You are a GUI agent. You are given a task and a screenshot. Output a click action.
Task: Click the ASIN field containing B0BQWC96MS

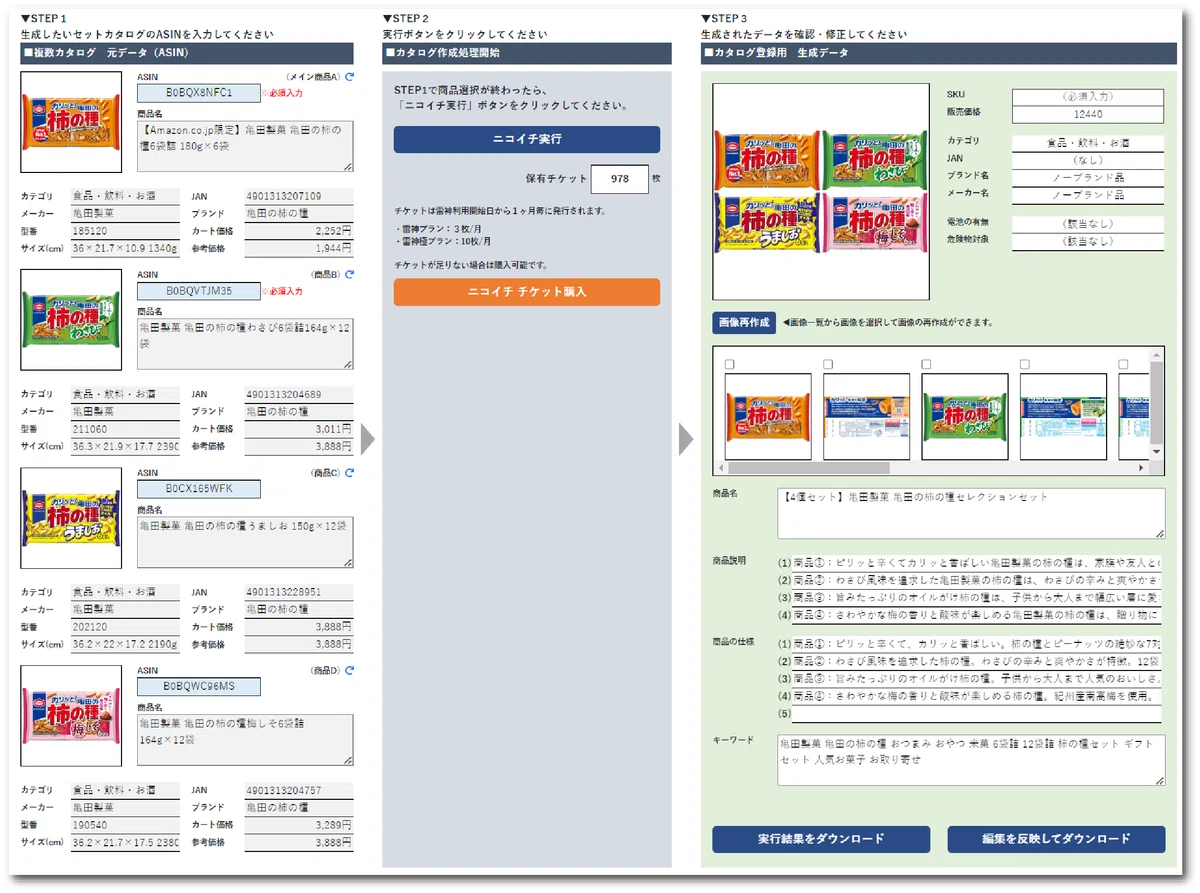point(198,687)
